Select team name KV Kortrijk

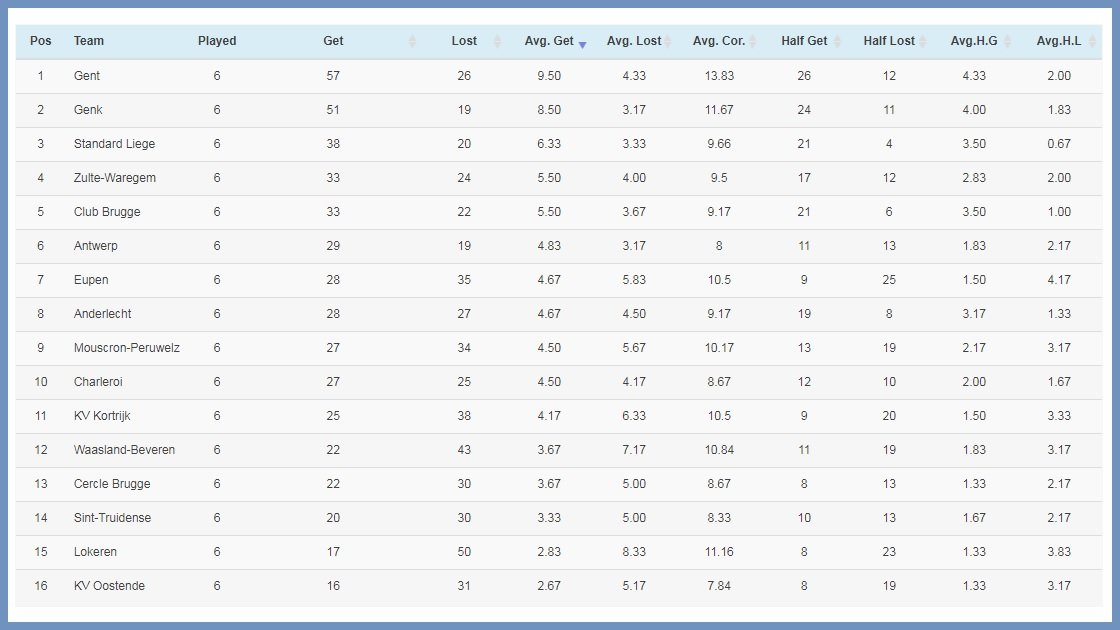click(x=102, y=416)
